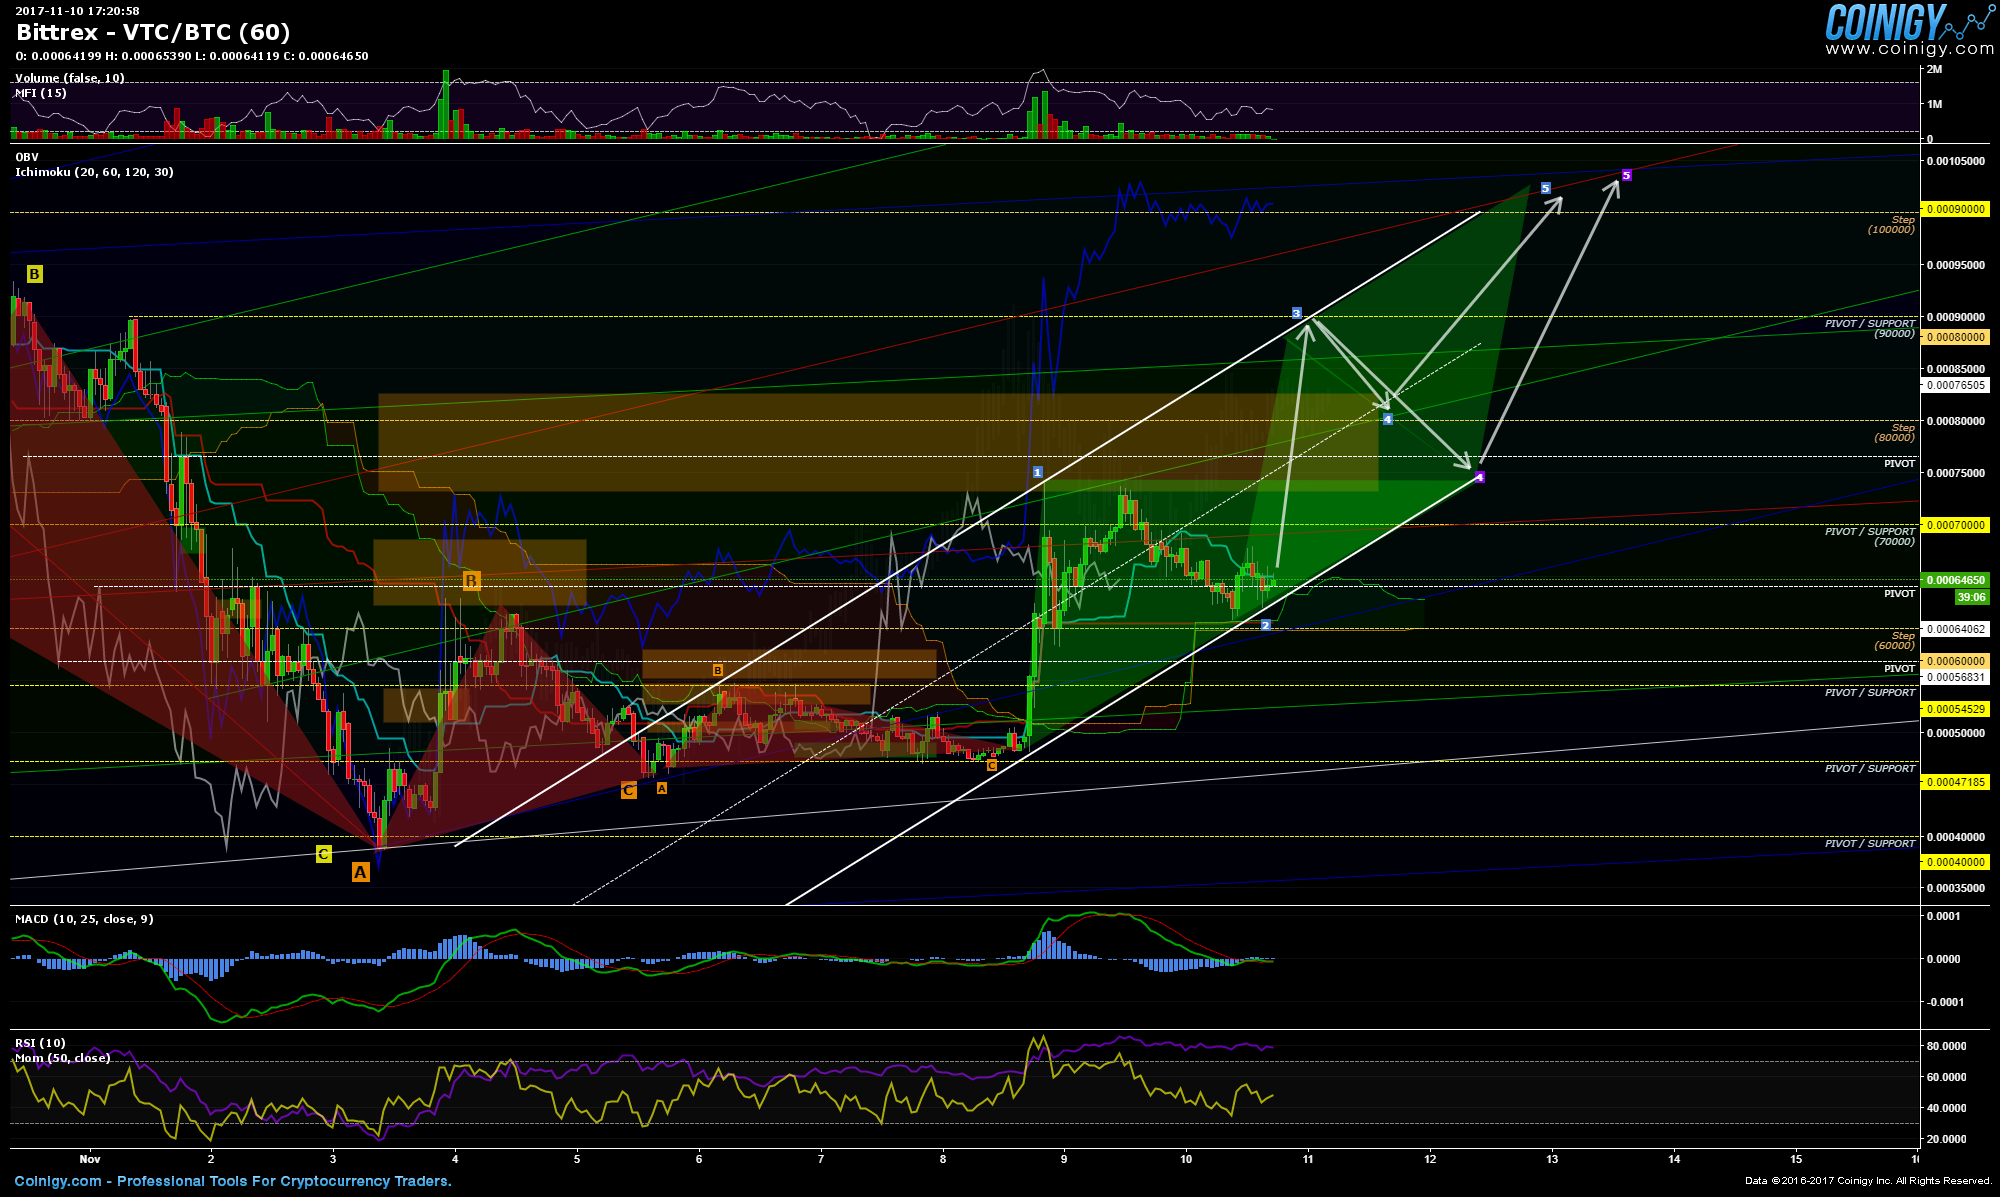Click the white 0.00064062 price tag
The height and width of the screenshot is (1197, 2000).
tap(1956, 629)
